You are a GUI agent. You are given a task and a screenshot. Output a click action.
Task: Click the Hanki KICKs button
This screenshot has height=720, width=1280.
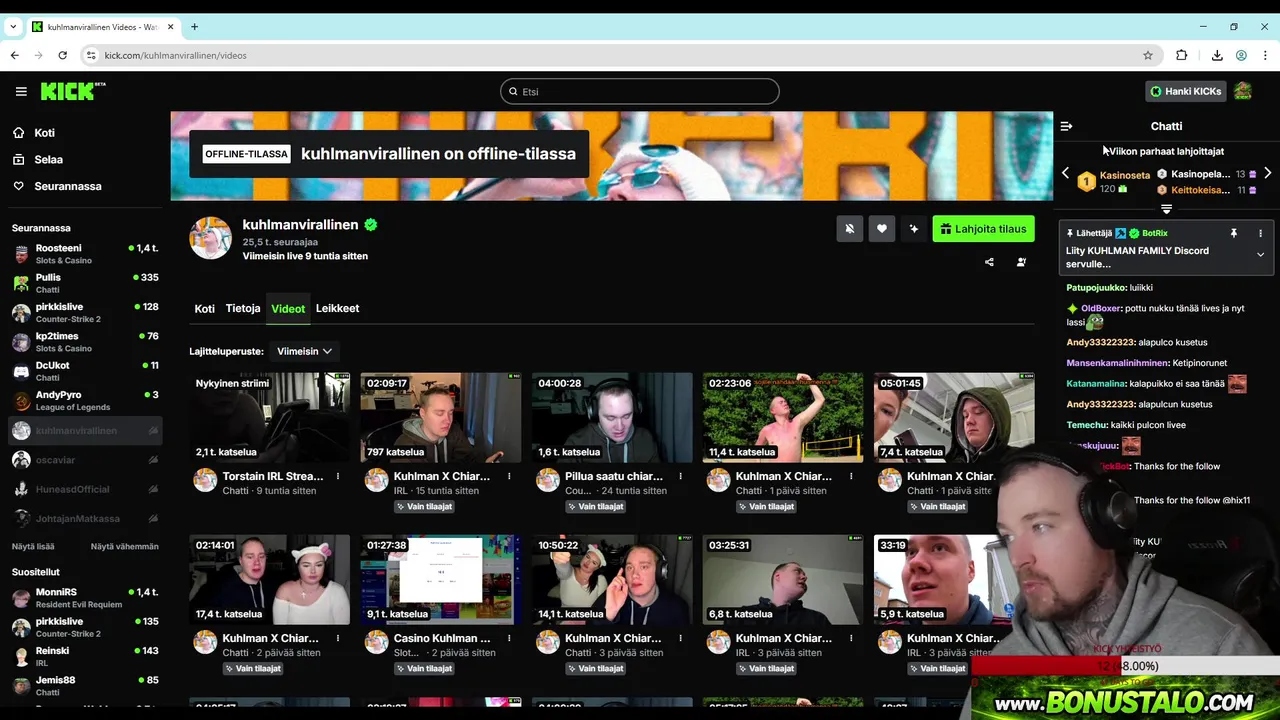tap(1185, 91)
